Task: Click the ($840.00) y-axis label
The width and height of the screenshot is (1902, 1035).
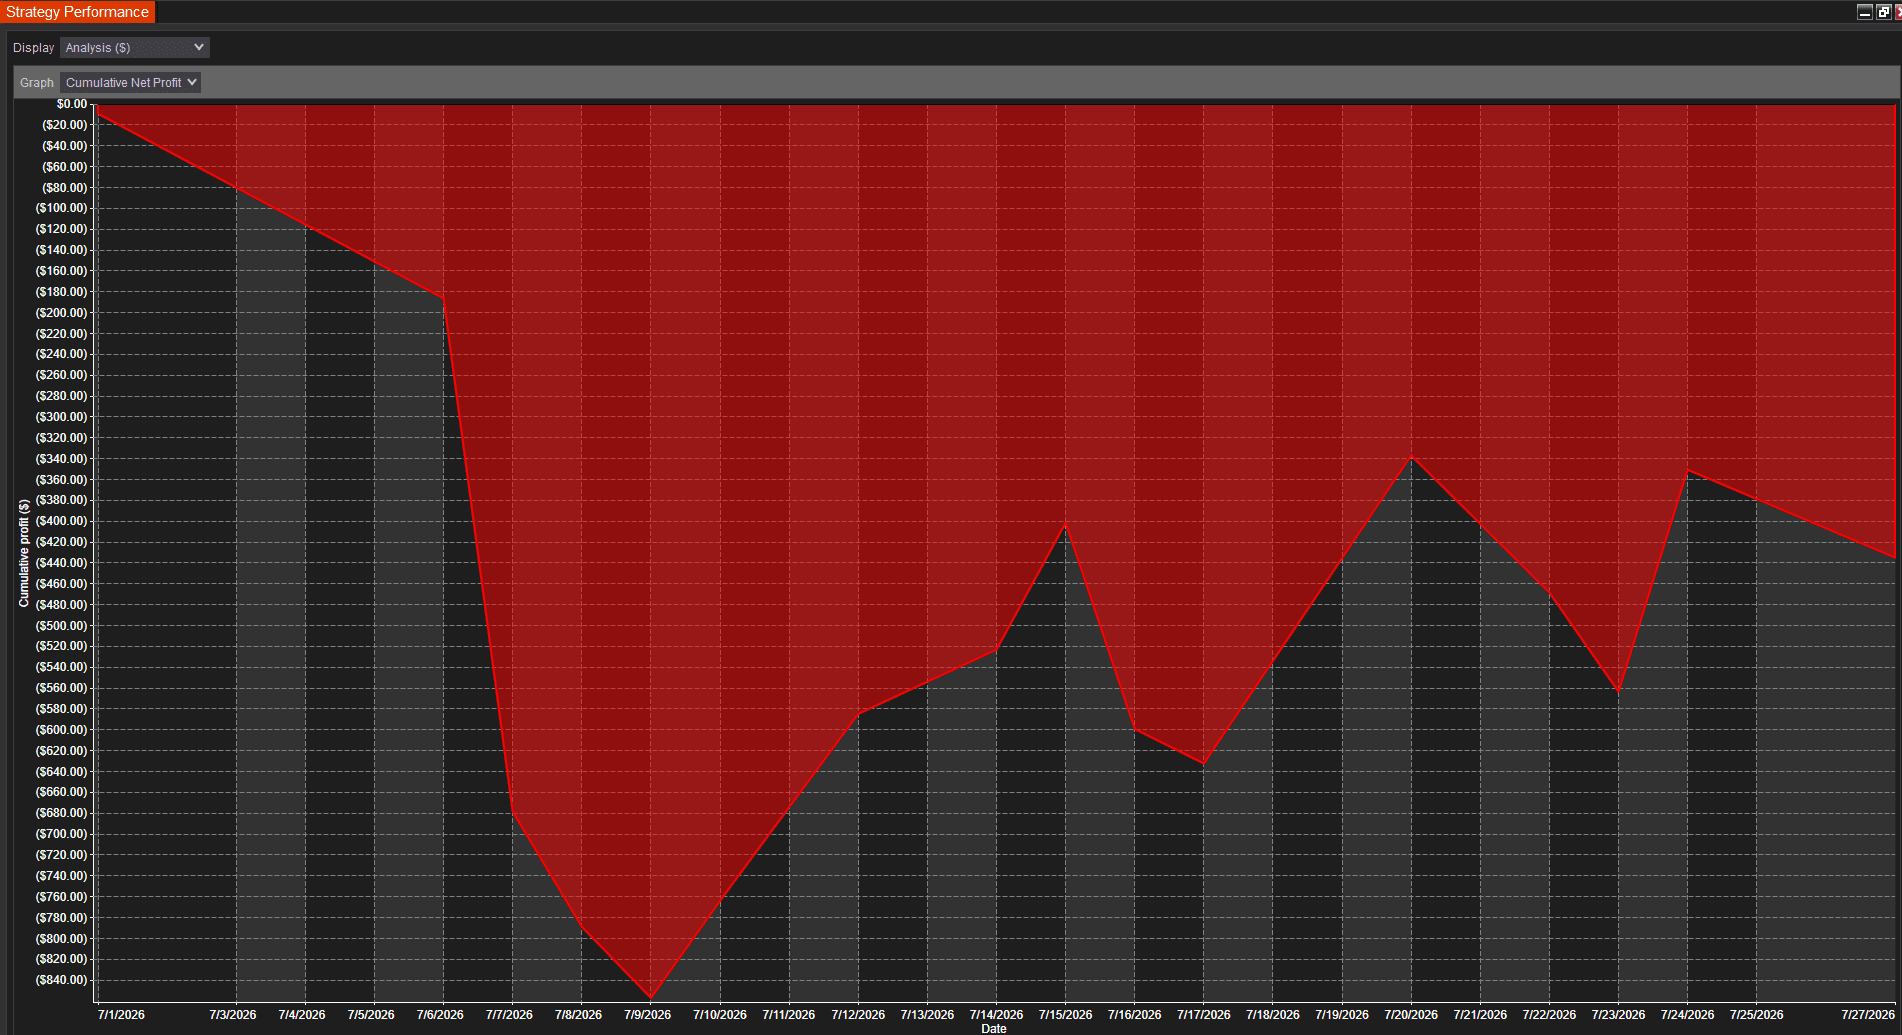Action: [x=62, y=980]
